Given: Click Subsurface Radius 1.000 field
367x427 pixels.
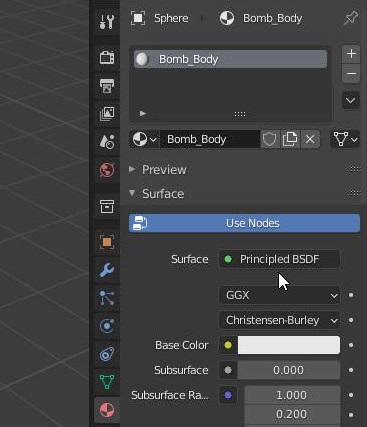Looking at the screenshot, I should tap(292, 395).
